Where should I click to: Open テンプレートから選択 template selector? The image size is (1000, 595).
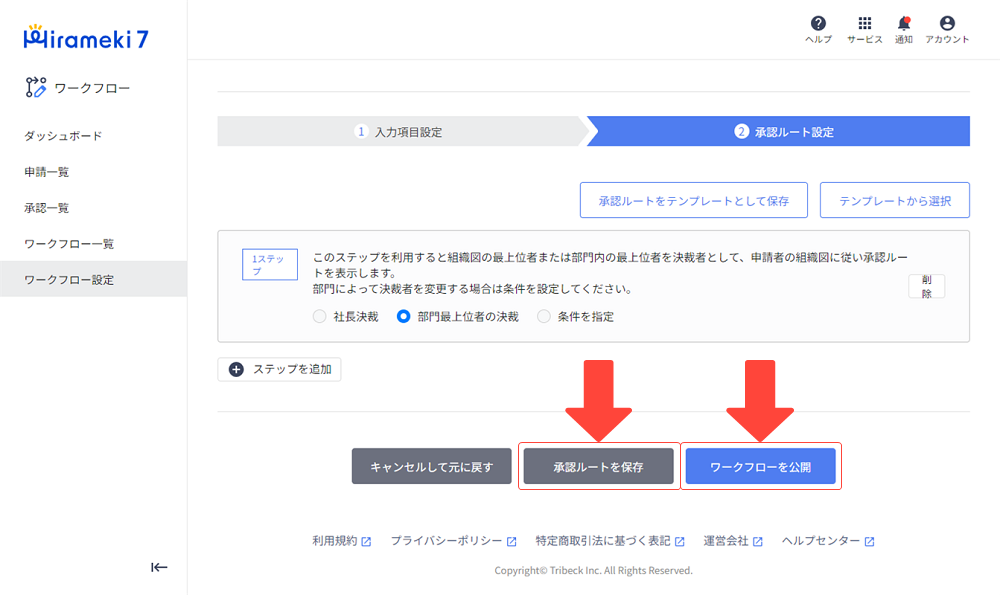tap(894, 200)
